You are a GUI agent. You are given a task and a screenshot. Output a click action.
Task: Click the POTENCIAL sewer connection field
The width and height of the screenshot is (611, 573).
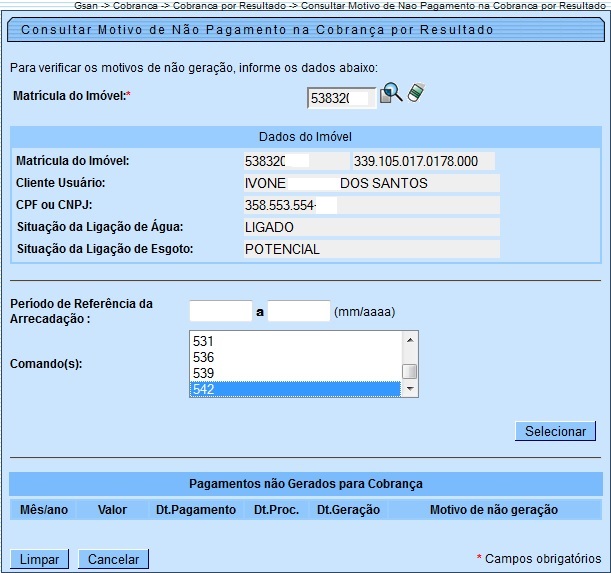tap(371, 249)
